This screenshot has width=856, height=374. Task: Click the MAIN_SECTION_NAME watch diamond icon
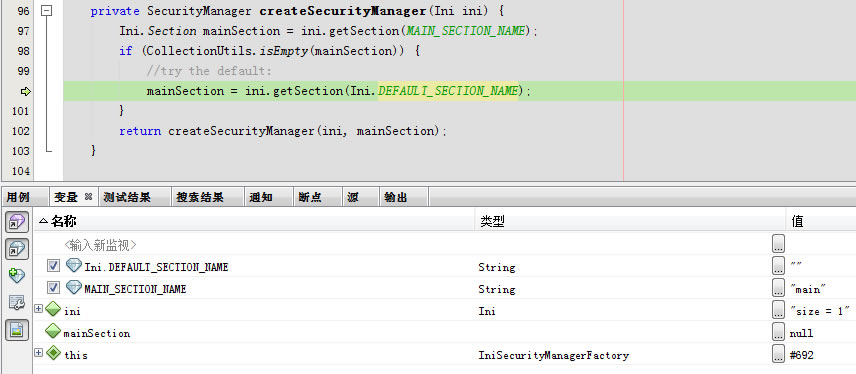coord(74,287)
